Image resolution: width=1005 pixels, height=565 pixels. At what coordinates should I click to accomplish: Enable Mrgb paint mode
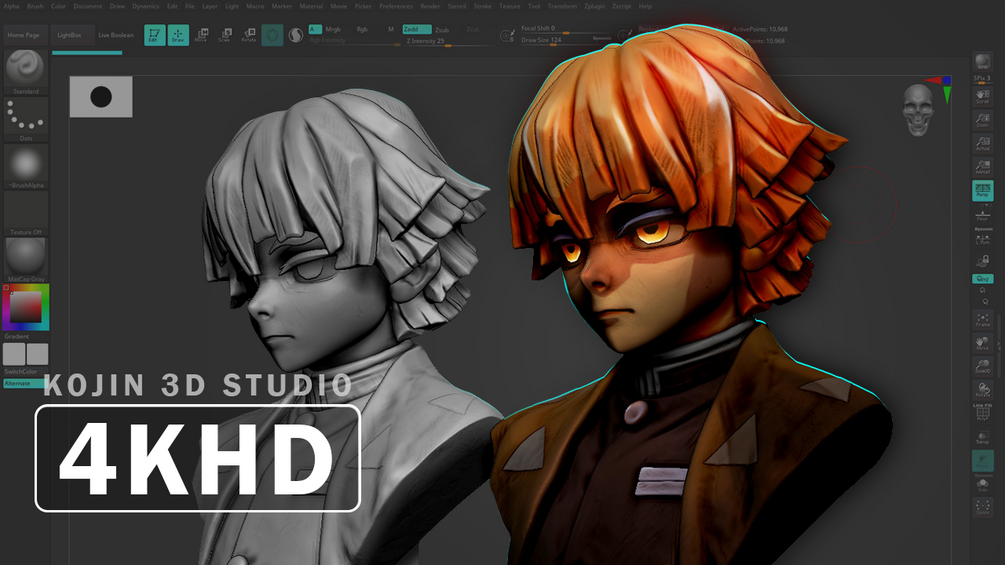333,29
